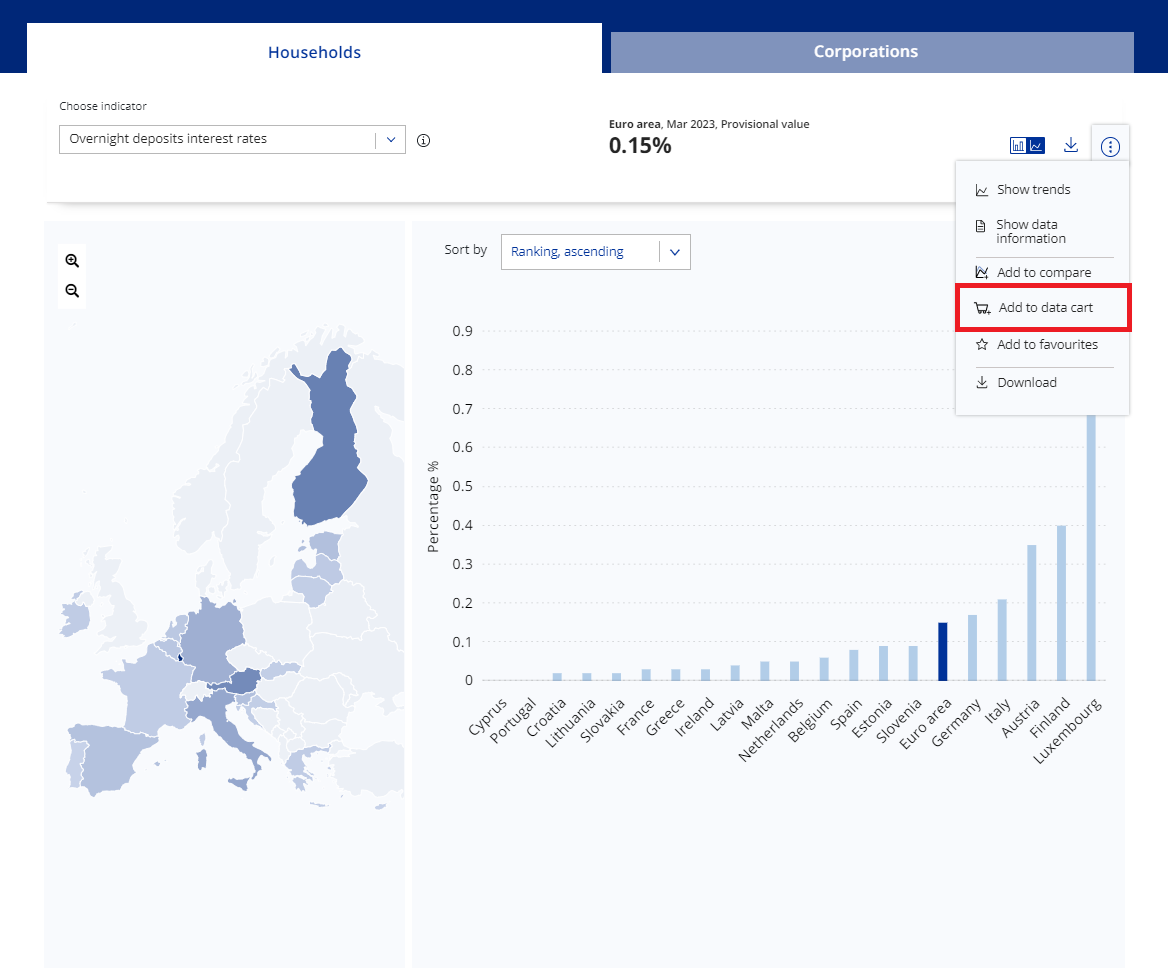
Task: Zoom out on the Europe map
Action: tap(72, 291)
